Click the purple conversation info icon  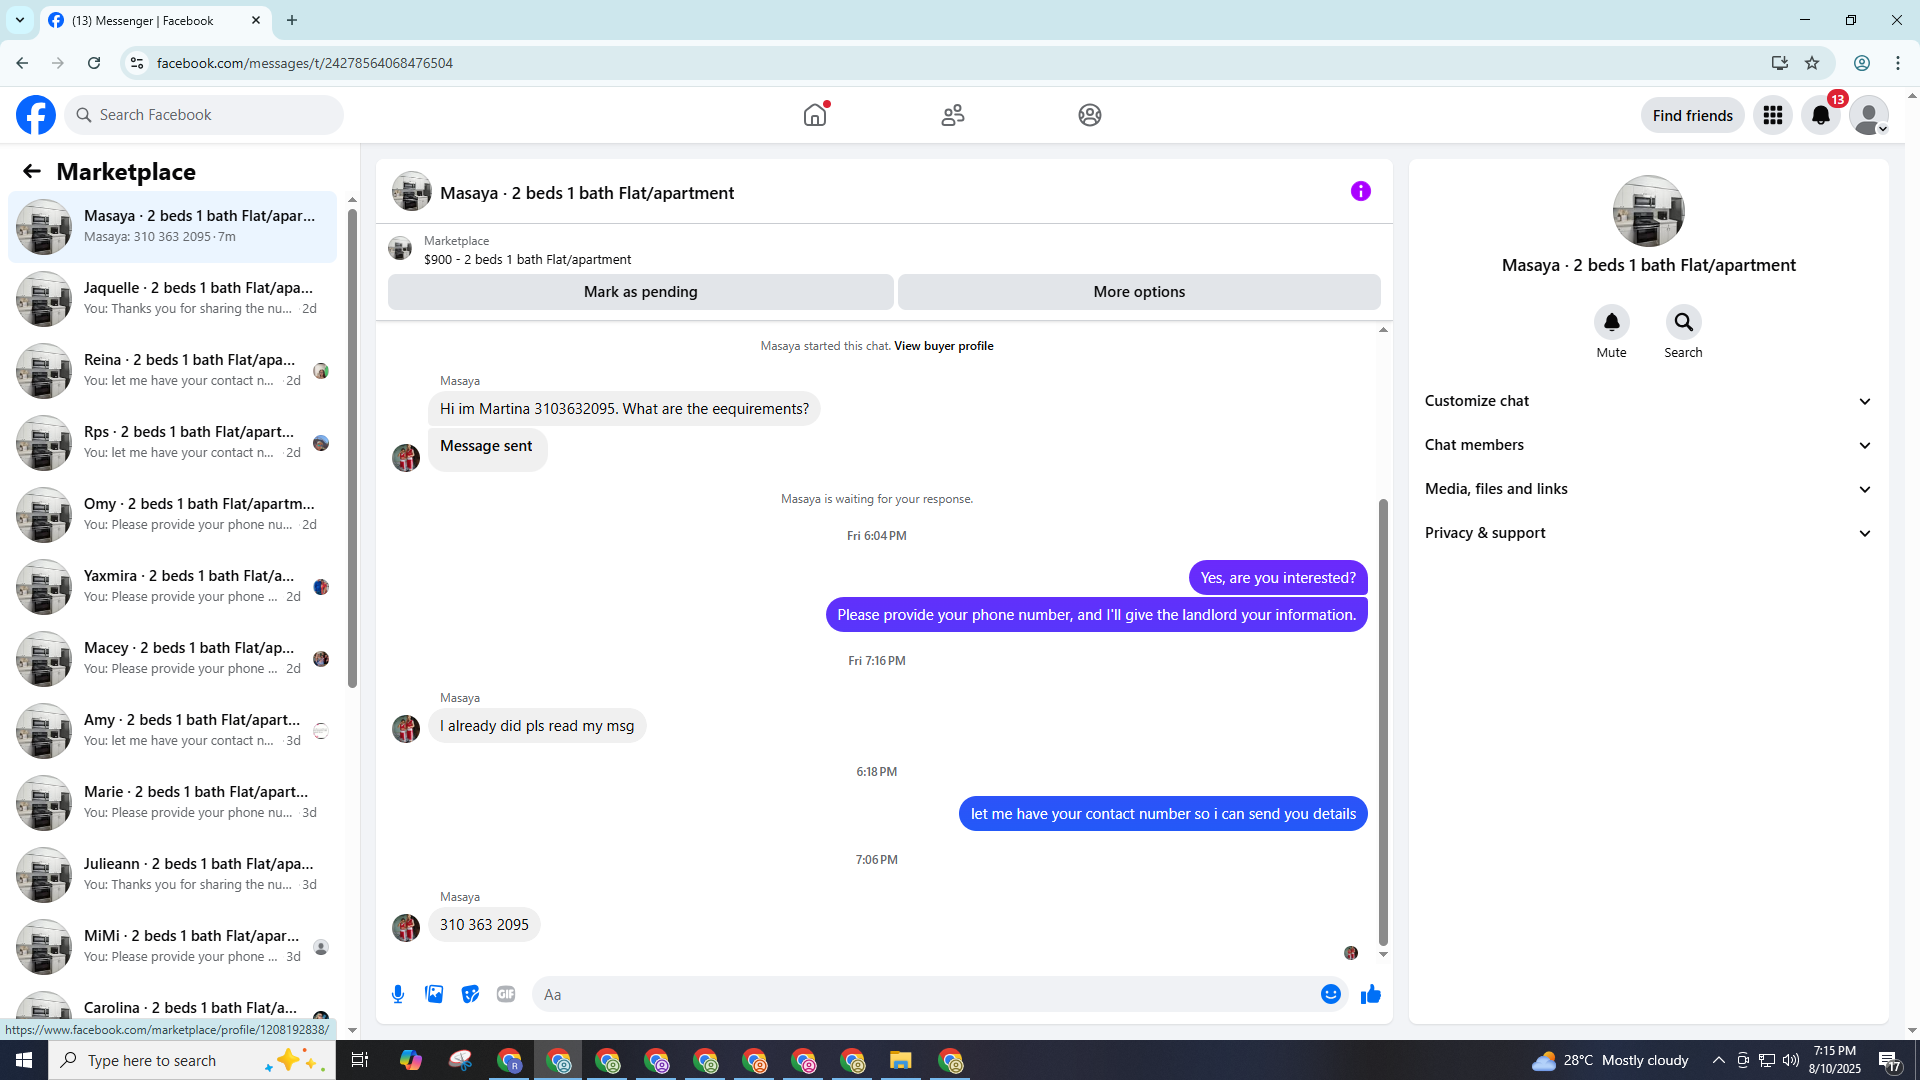(1360, 191)
